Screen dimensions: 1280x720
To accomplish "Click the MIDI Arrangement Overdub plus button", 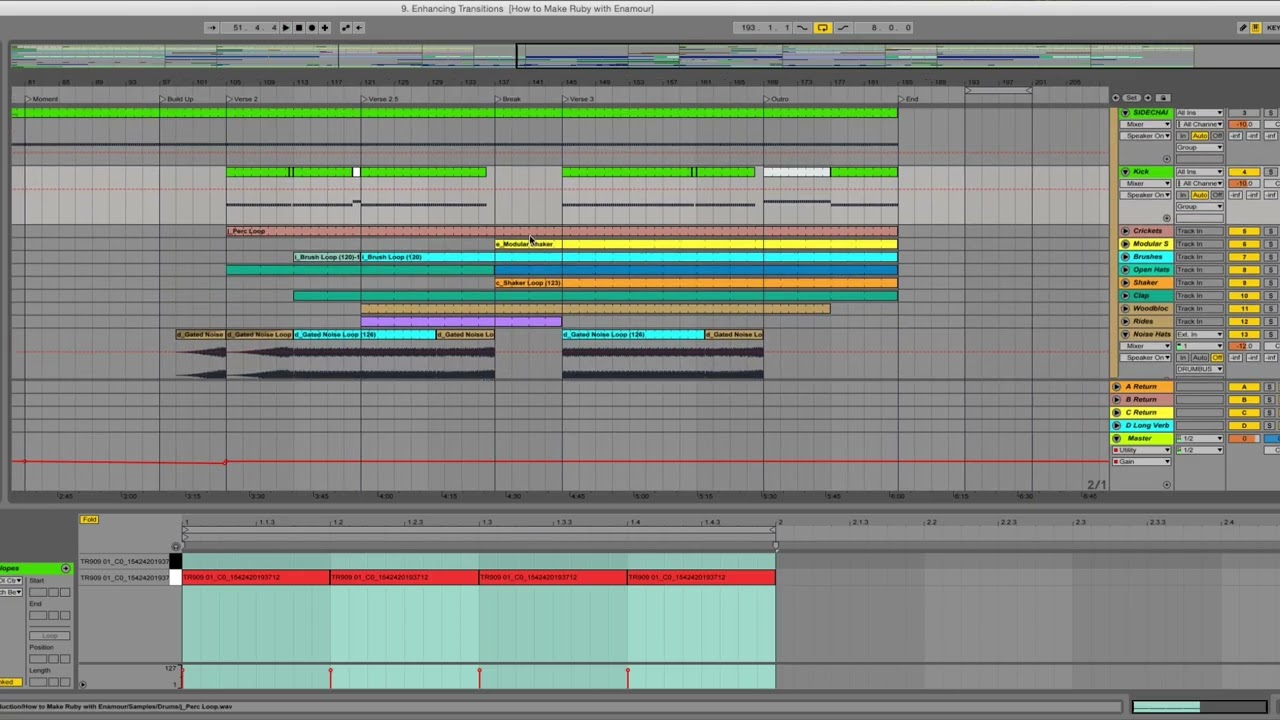I will pos(324,28).
